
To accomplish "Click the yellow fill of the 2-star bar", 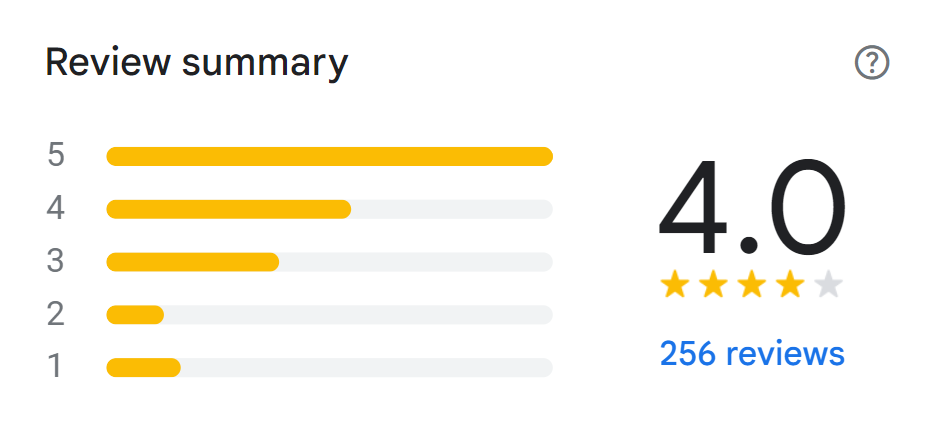I will tap(135, 315).
